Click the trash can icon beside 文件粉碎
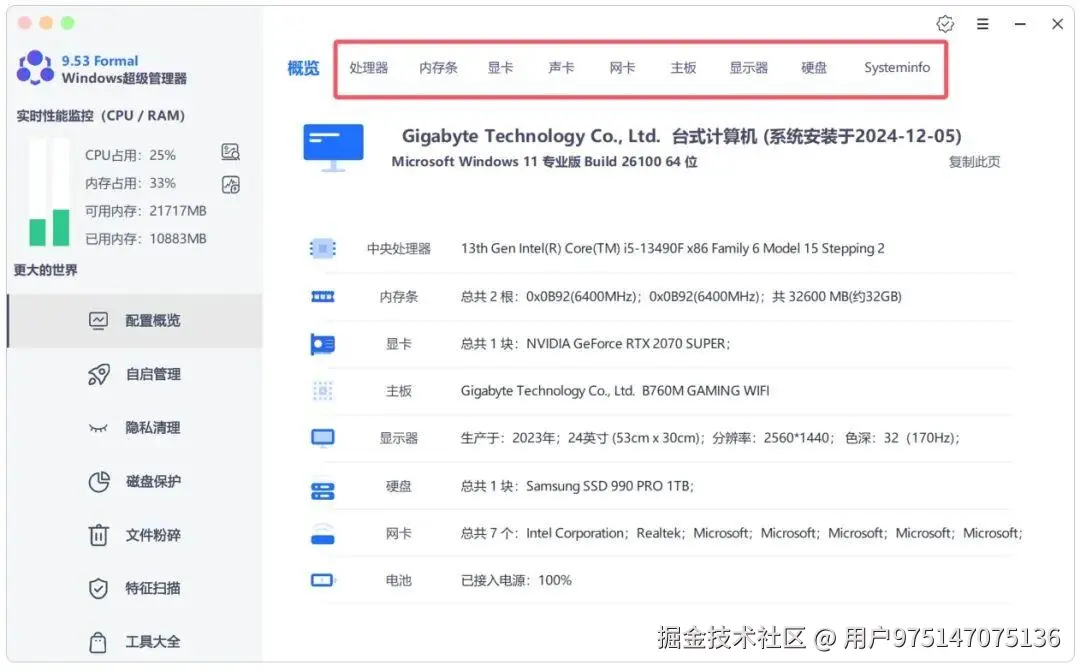This screenshot has width=1080, height=671. (98, 535)
